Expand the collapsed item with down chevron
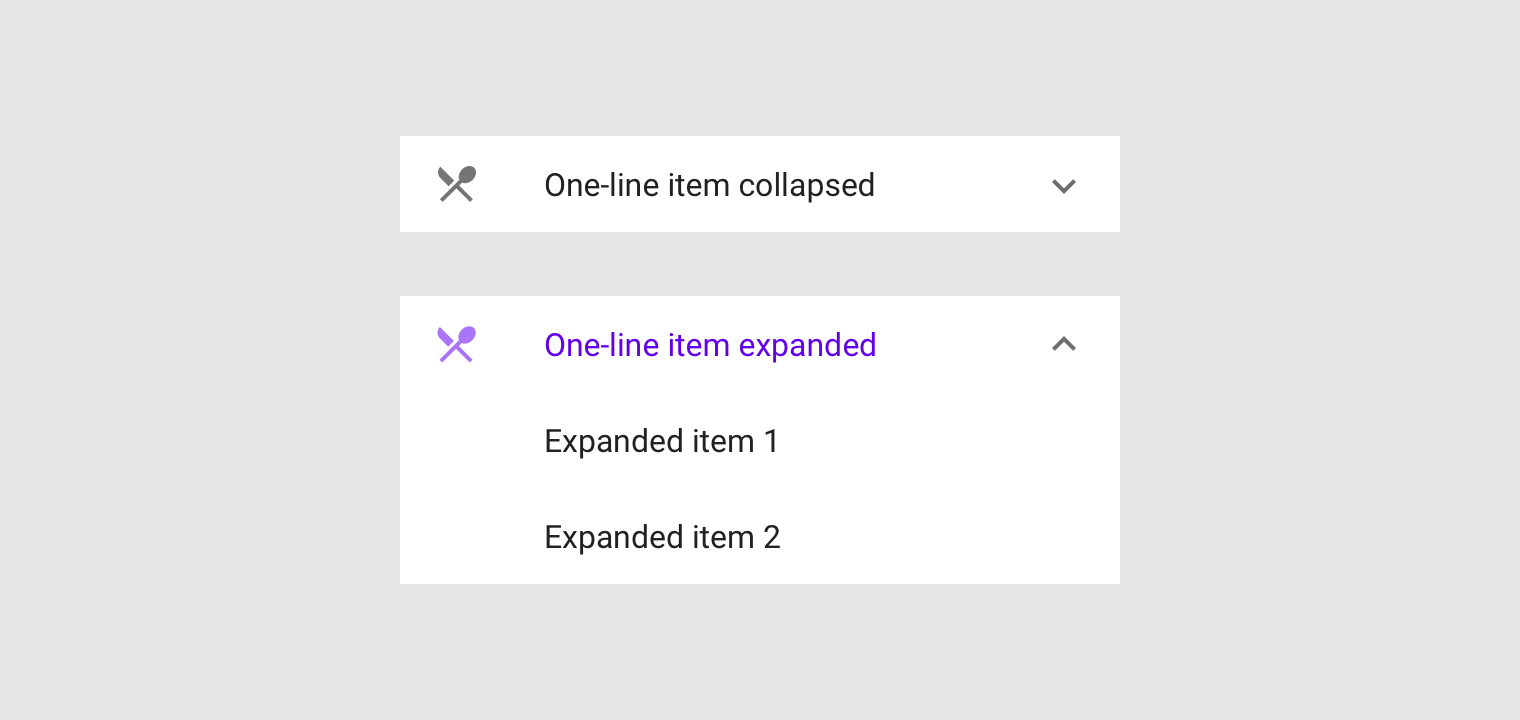Image resolution: width=1520 pixels, height=720 pixels. coord(1064,186)
